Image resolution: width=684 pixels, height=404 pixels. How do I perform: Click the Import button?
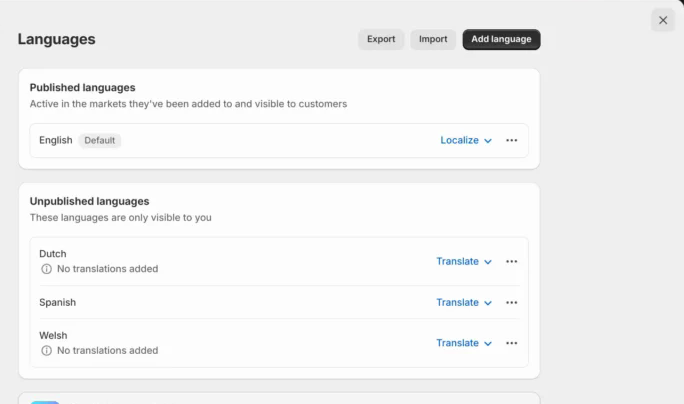pyautogui.click(x=433, y=39)
